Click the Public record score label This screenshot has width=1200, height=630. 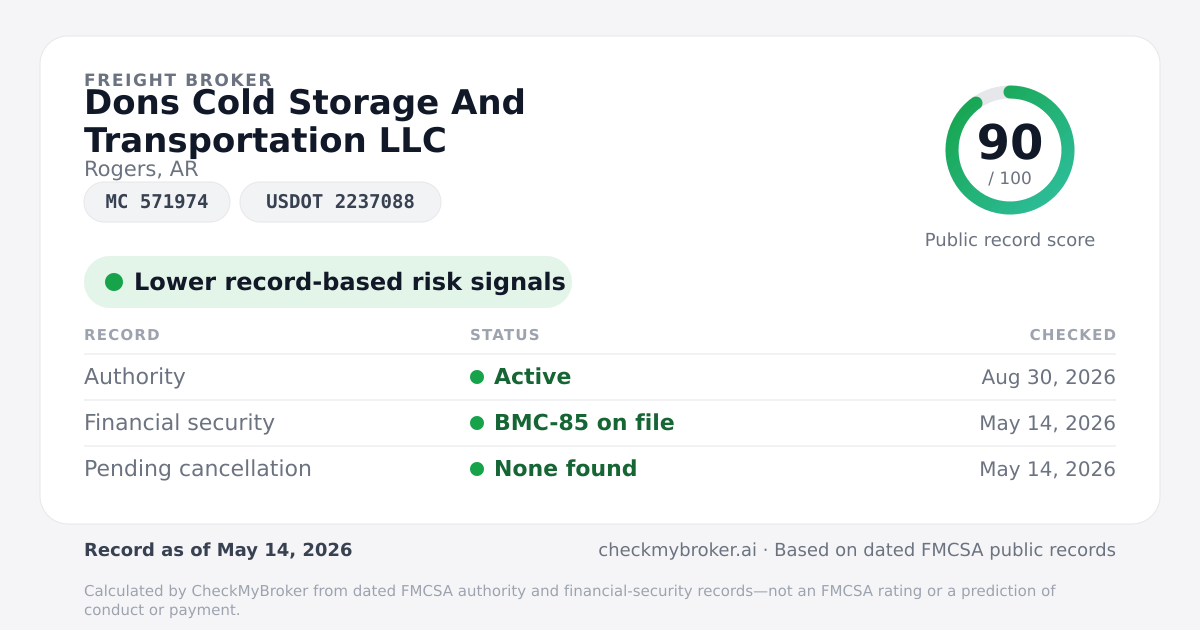click(1010, 240)
